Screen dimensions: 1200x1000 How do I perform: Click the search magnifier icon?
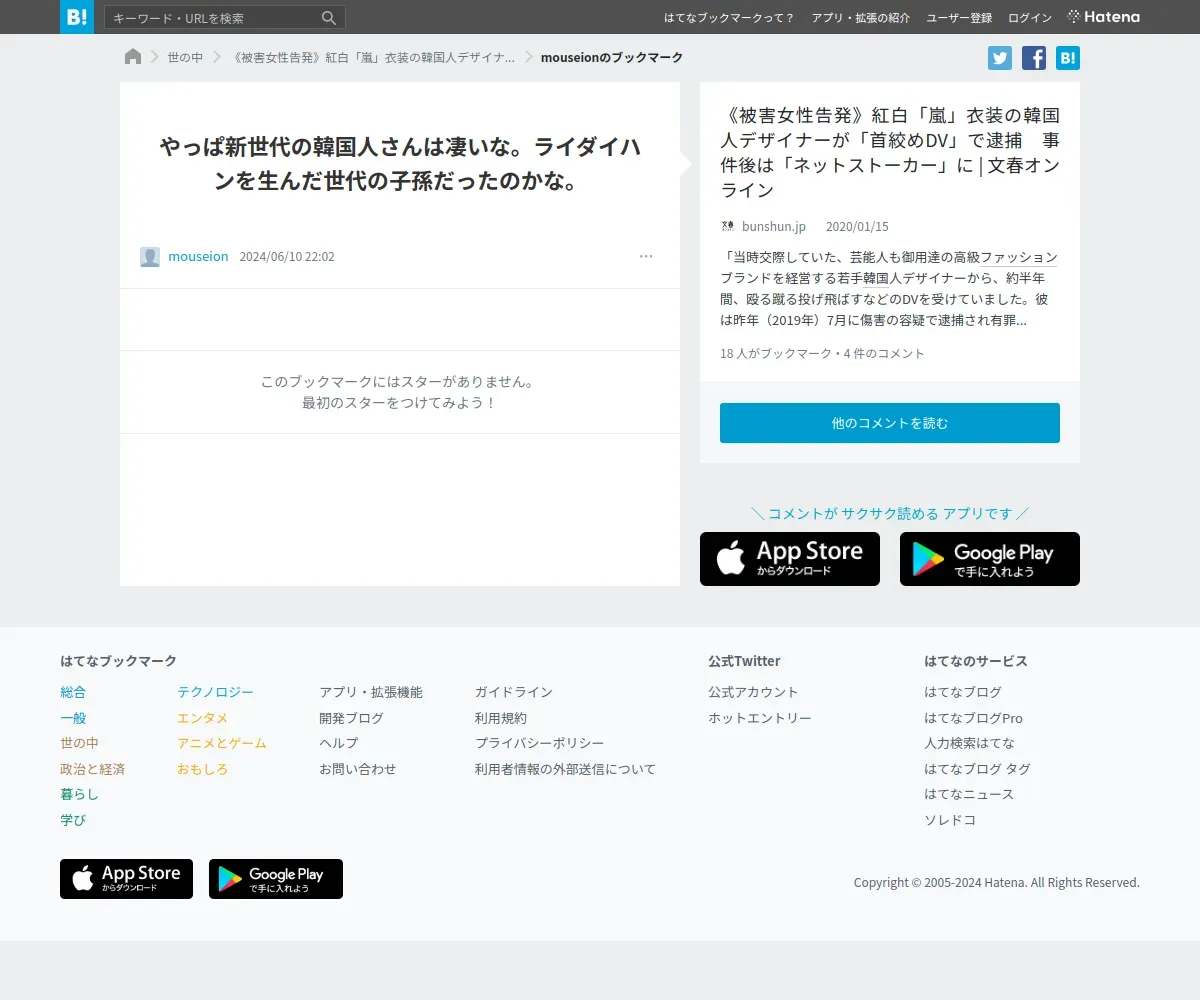pyautogui.click(x=329, y=18)
